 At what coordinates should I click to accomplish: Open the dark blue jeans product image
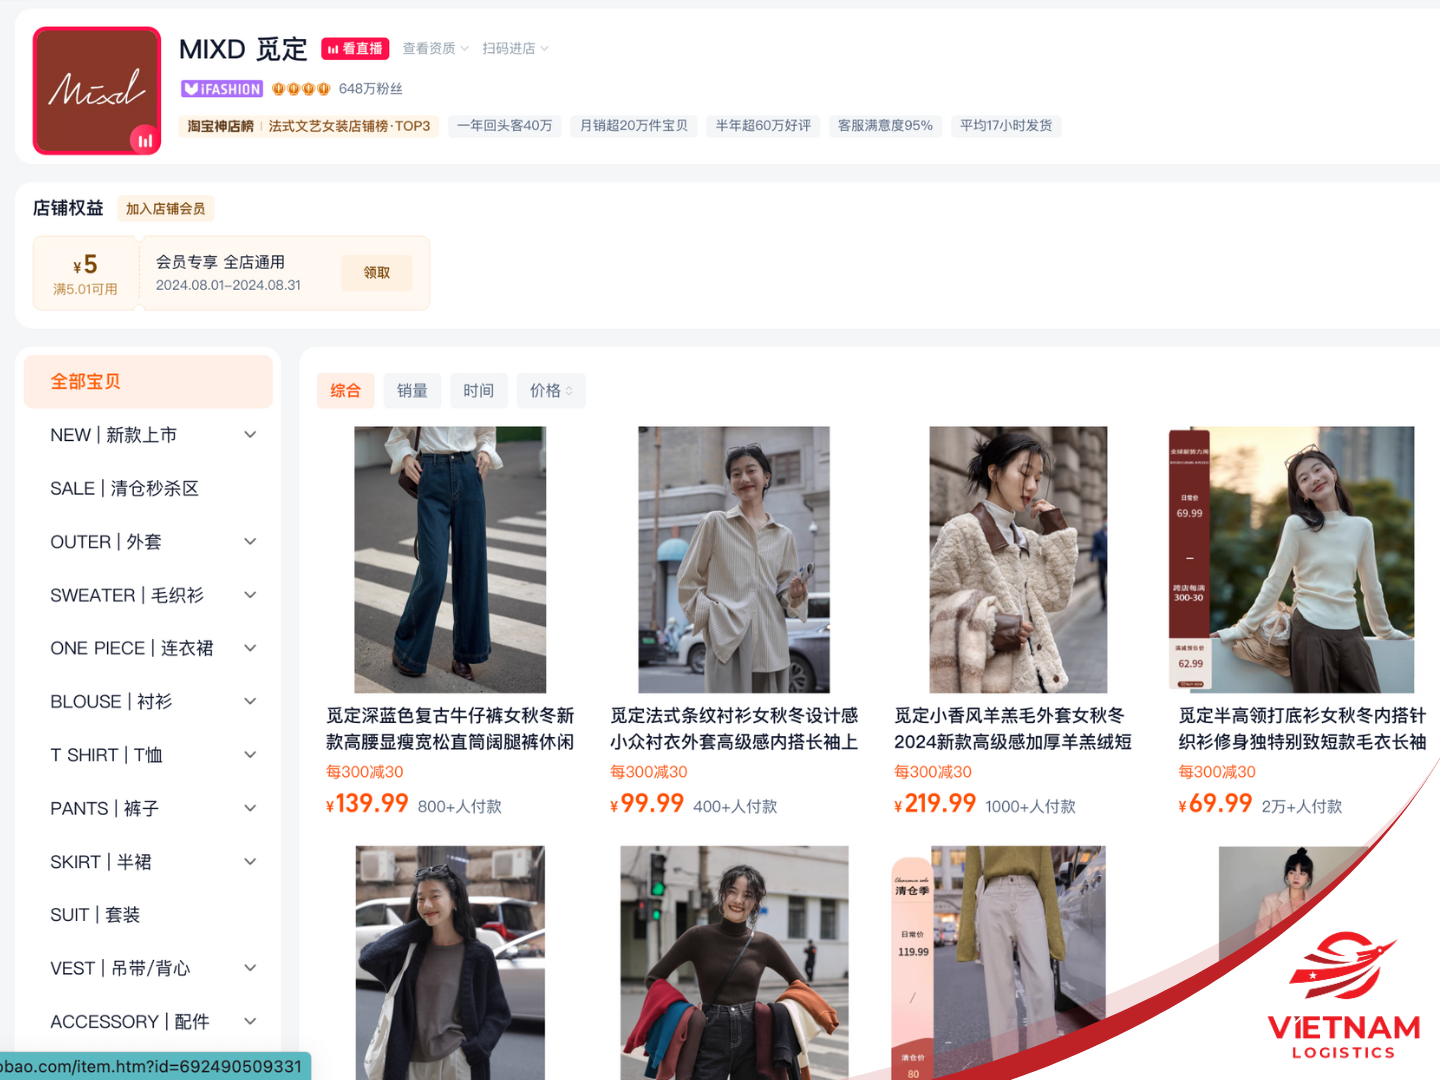point(450,560)
